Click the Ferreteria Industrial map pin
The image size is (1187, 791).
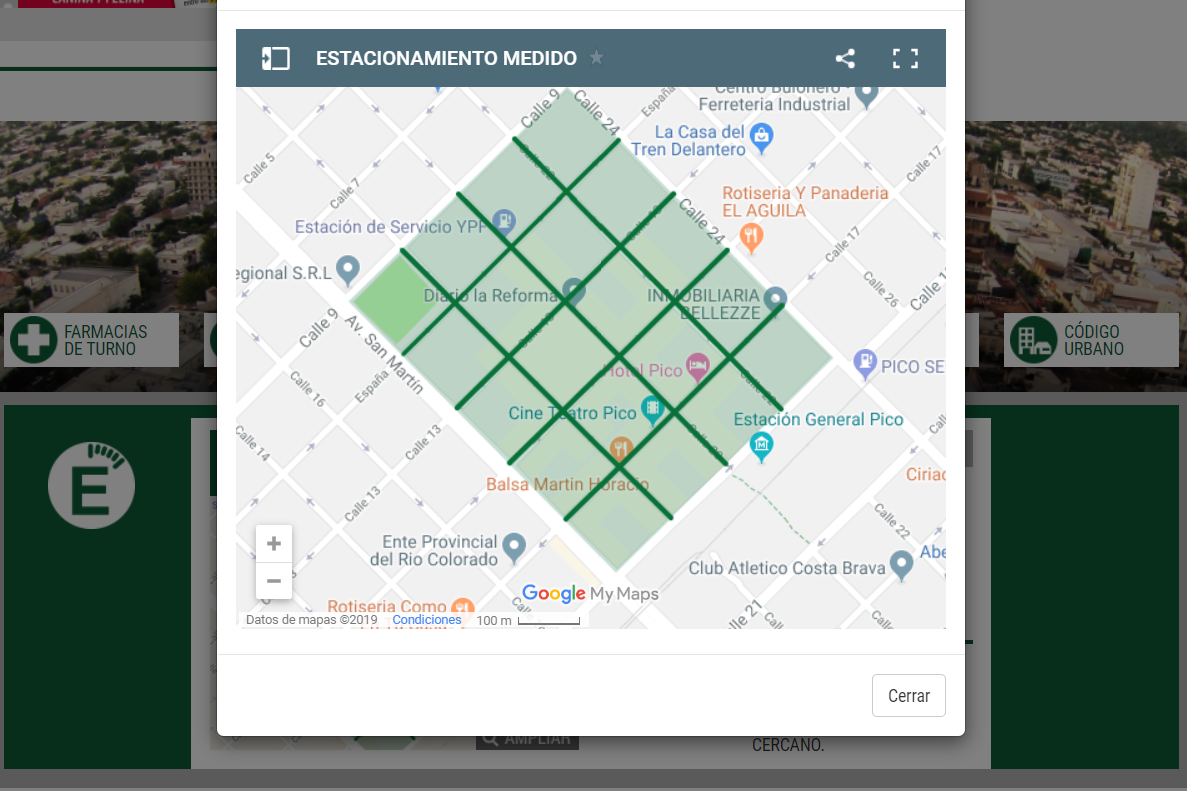(867, 97)
